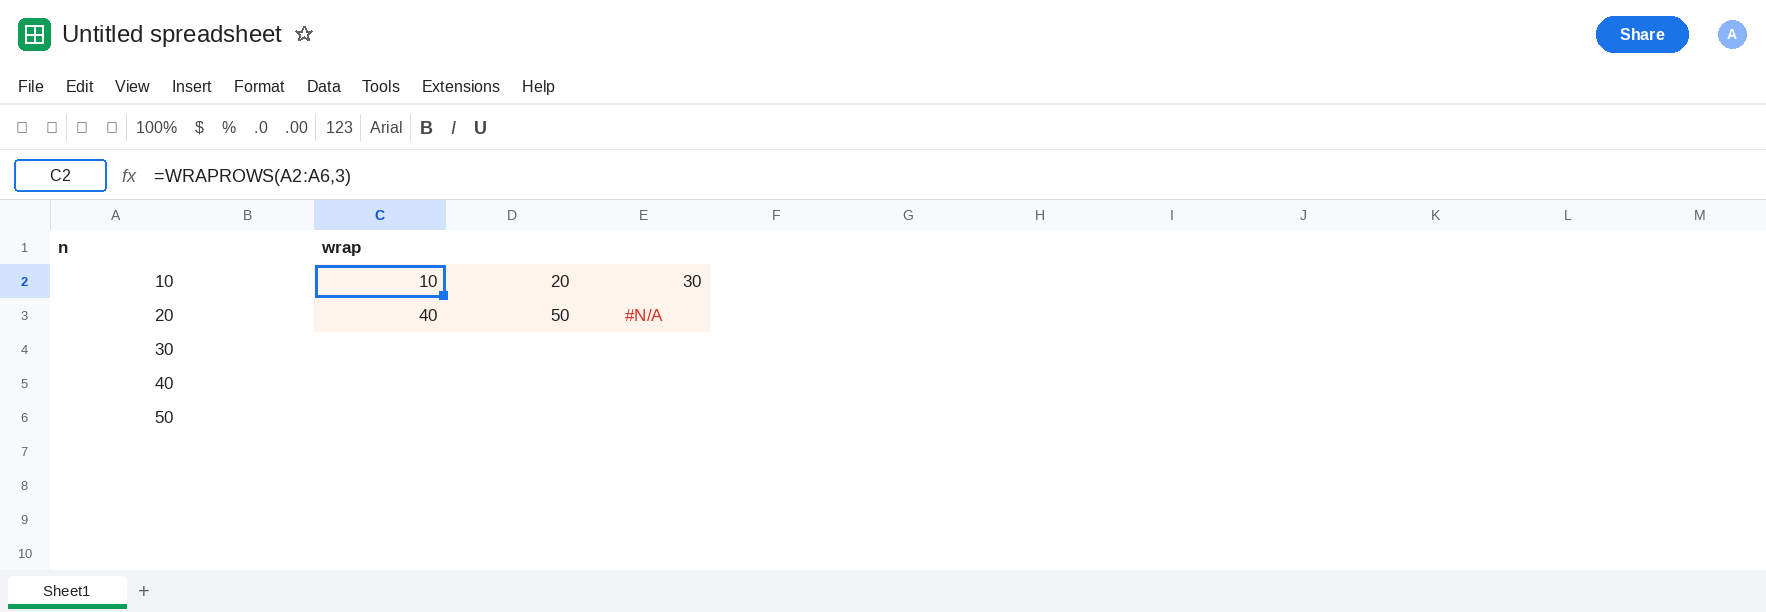1766x612 pixels.
Task: Apply currency format with dollar icon
Action: pos(199,128)
